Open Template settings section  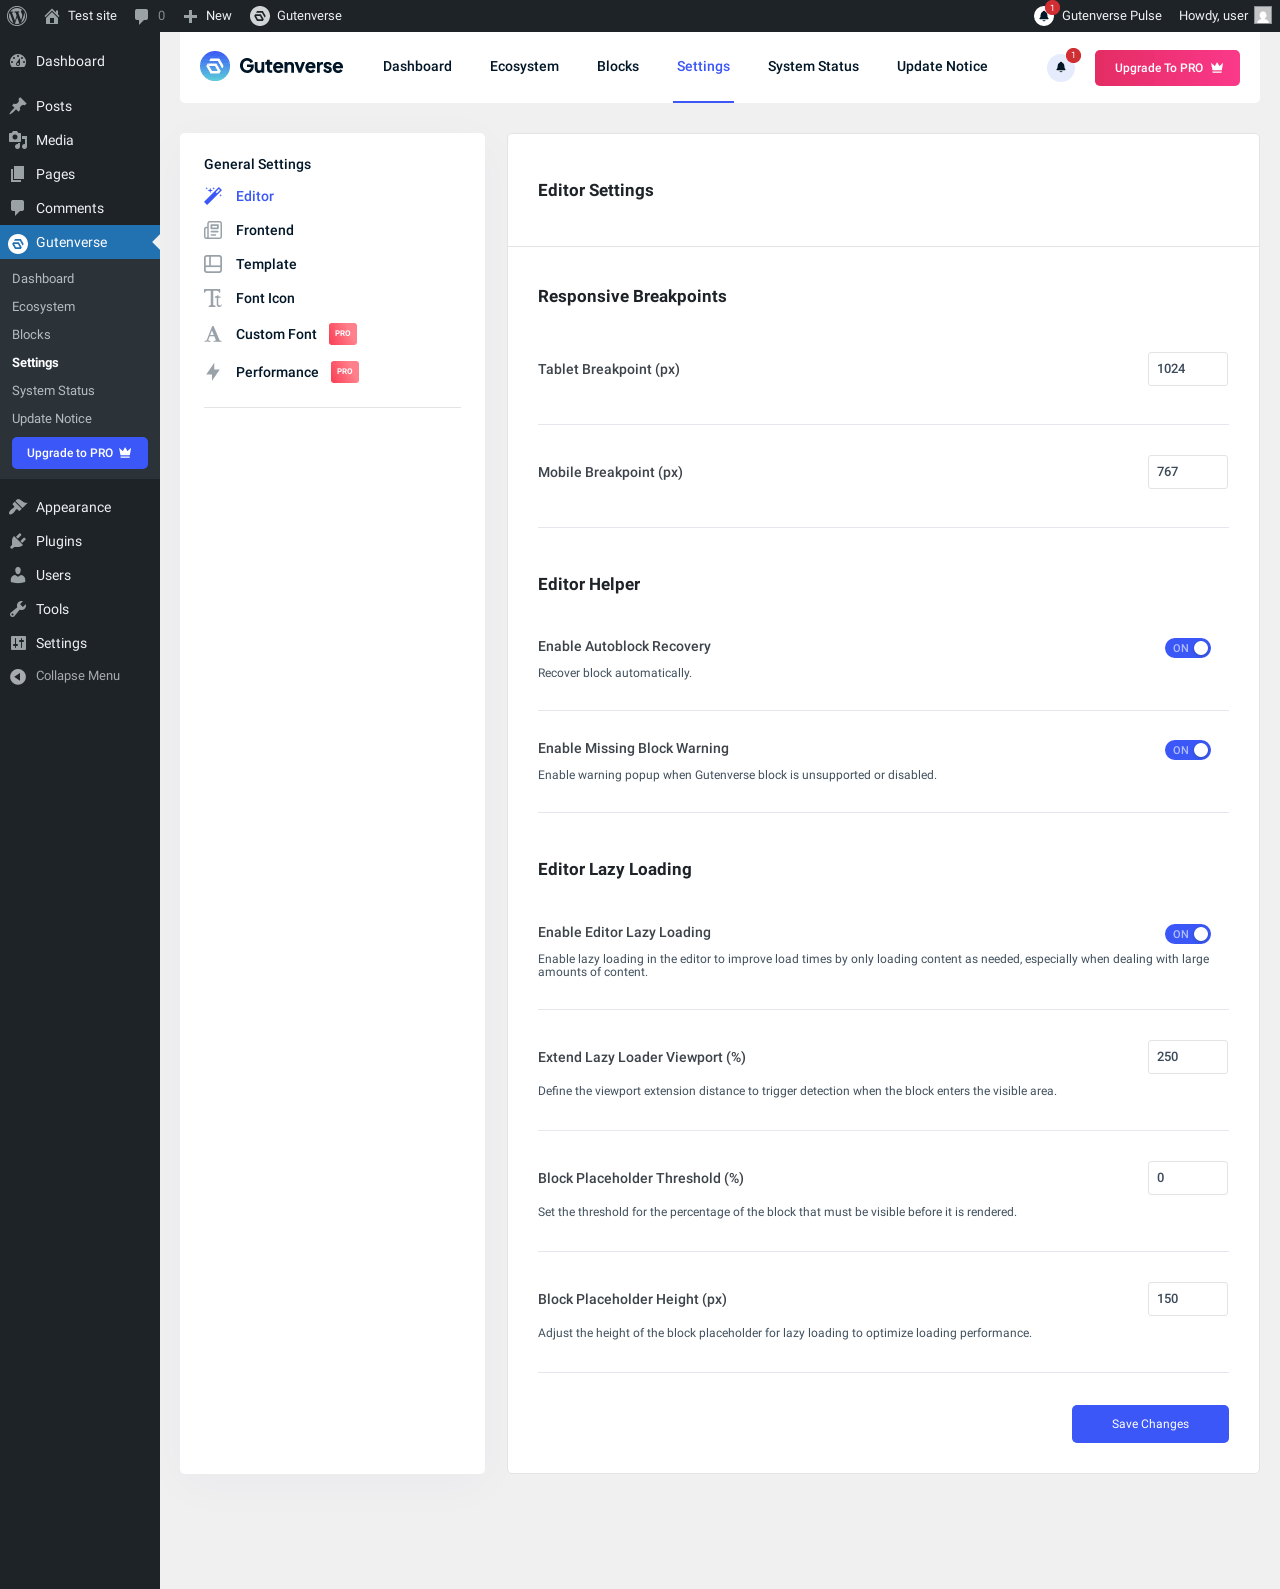pos(266,264)
